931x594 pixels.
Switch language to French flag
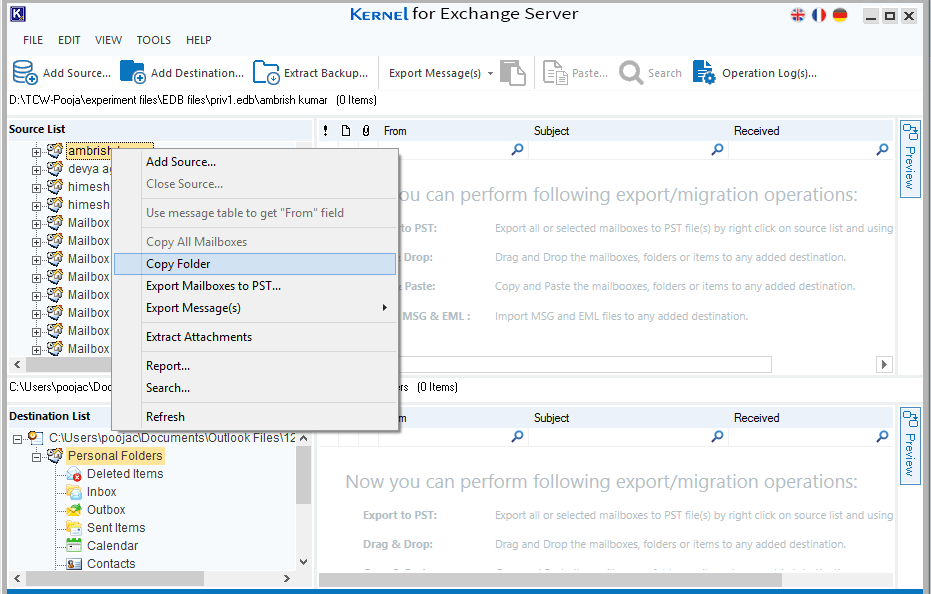click(819, 15)
